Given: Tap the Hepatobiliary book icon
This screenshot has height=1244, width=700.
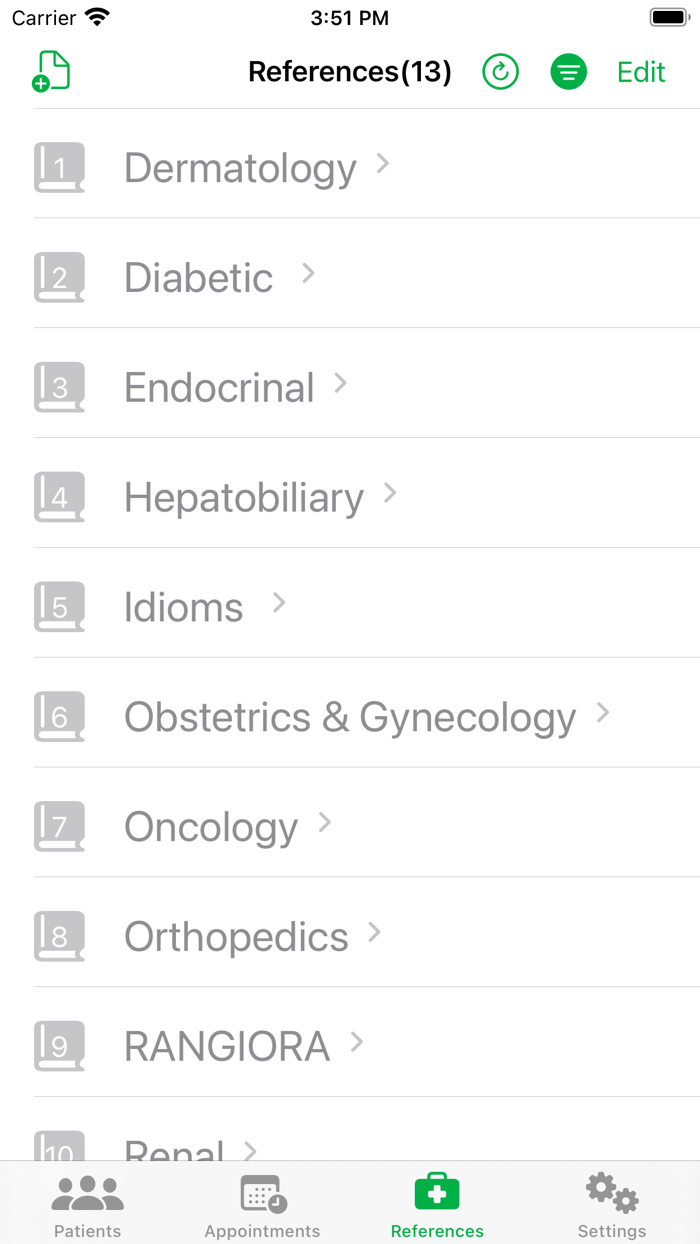Looking at the screenshot, I should point(59,497).
